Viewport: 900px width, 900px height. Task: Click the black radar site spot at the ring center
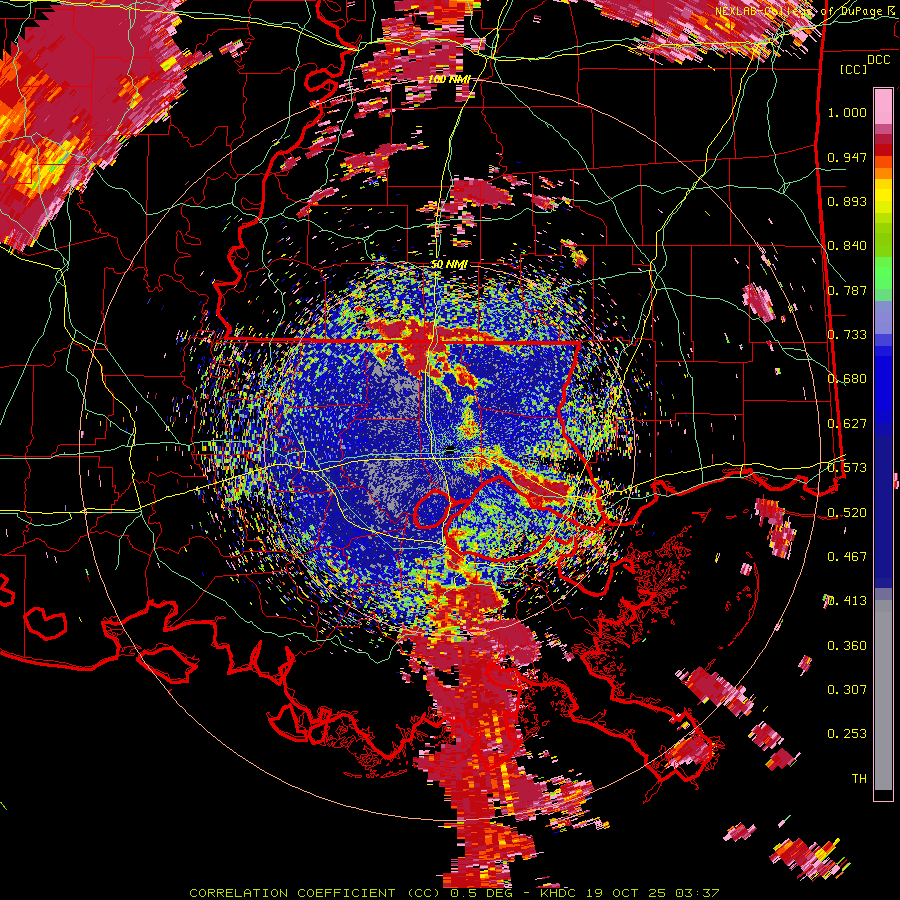449,451
